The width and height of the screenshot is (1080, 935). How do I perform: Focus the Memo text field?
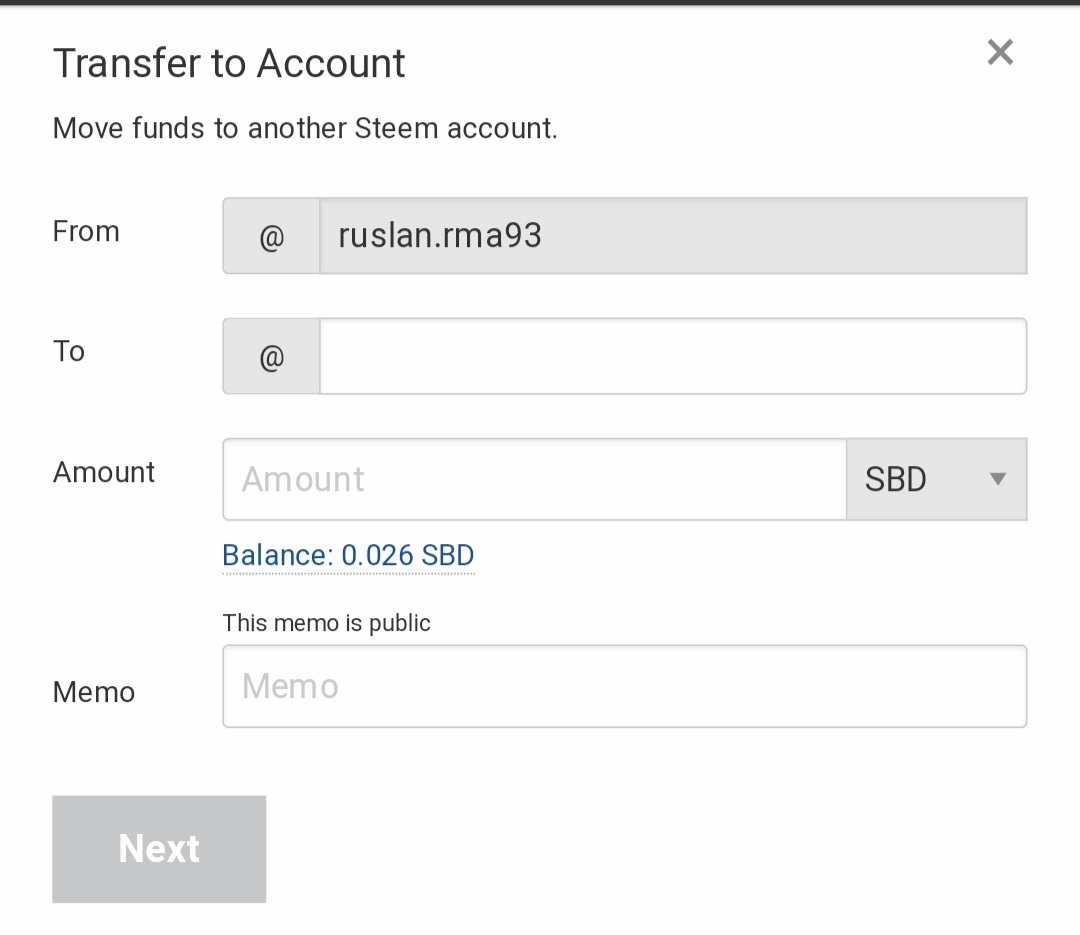[624, 686]
